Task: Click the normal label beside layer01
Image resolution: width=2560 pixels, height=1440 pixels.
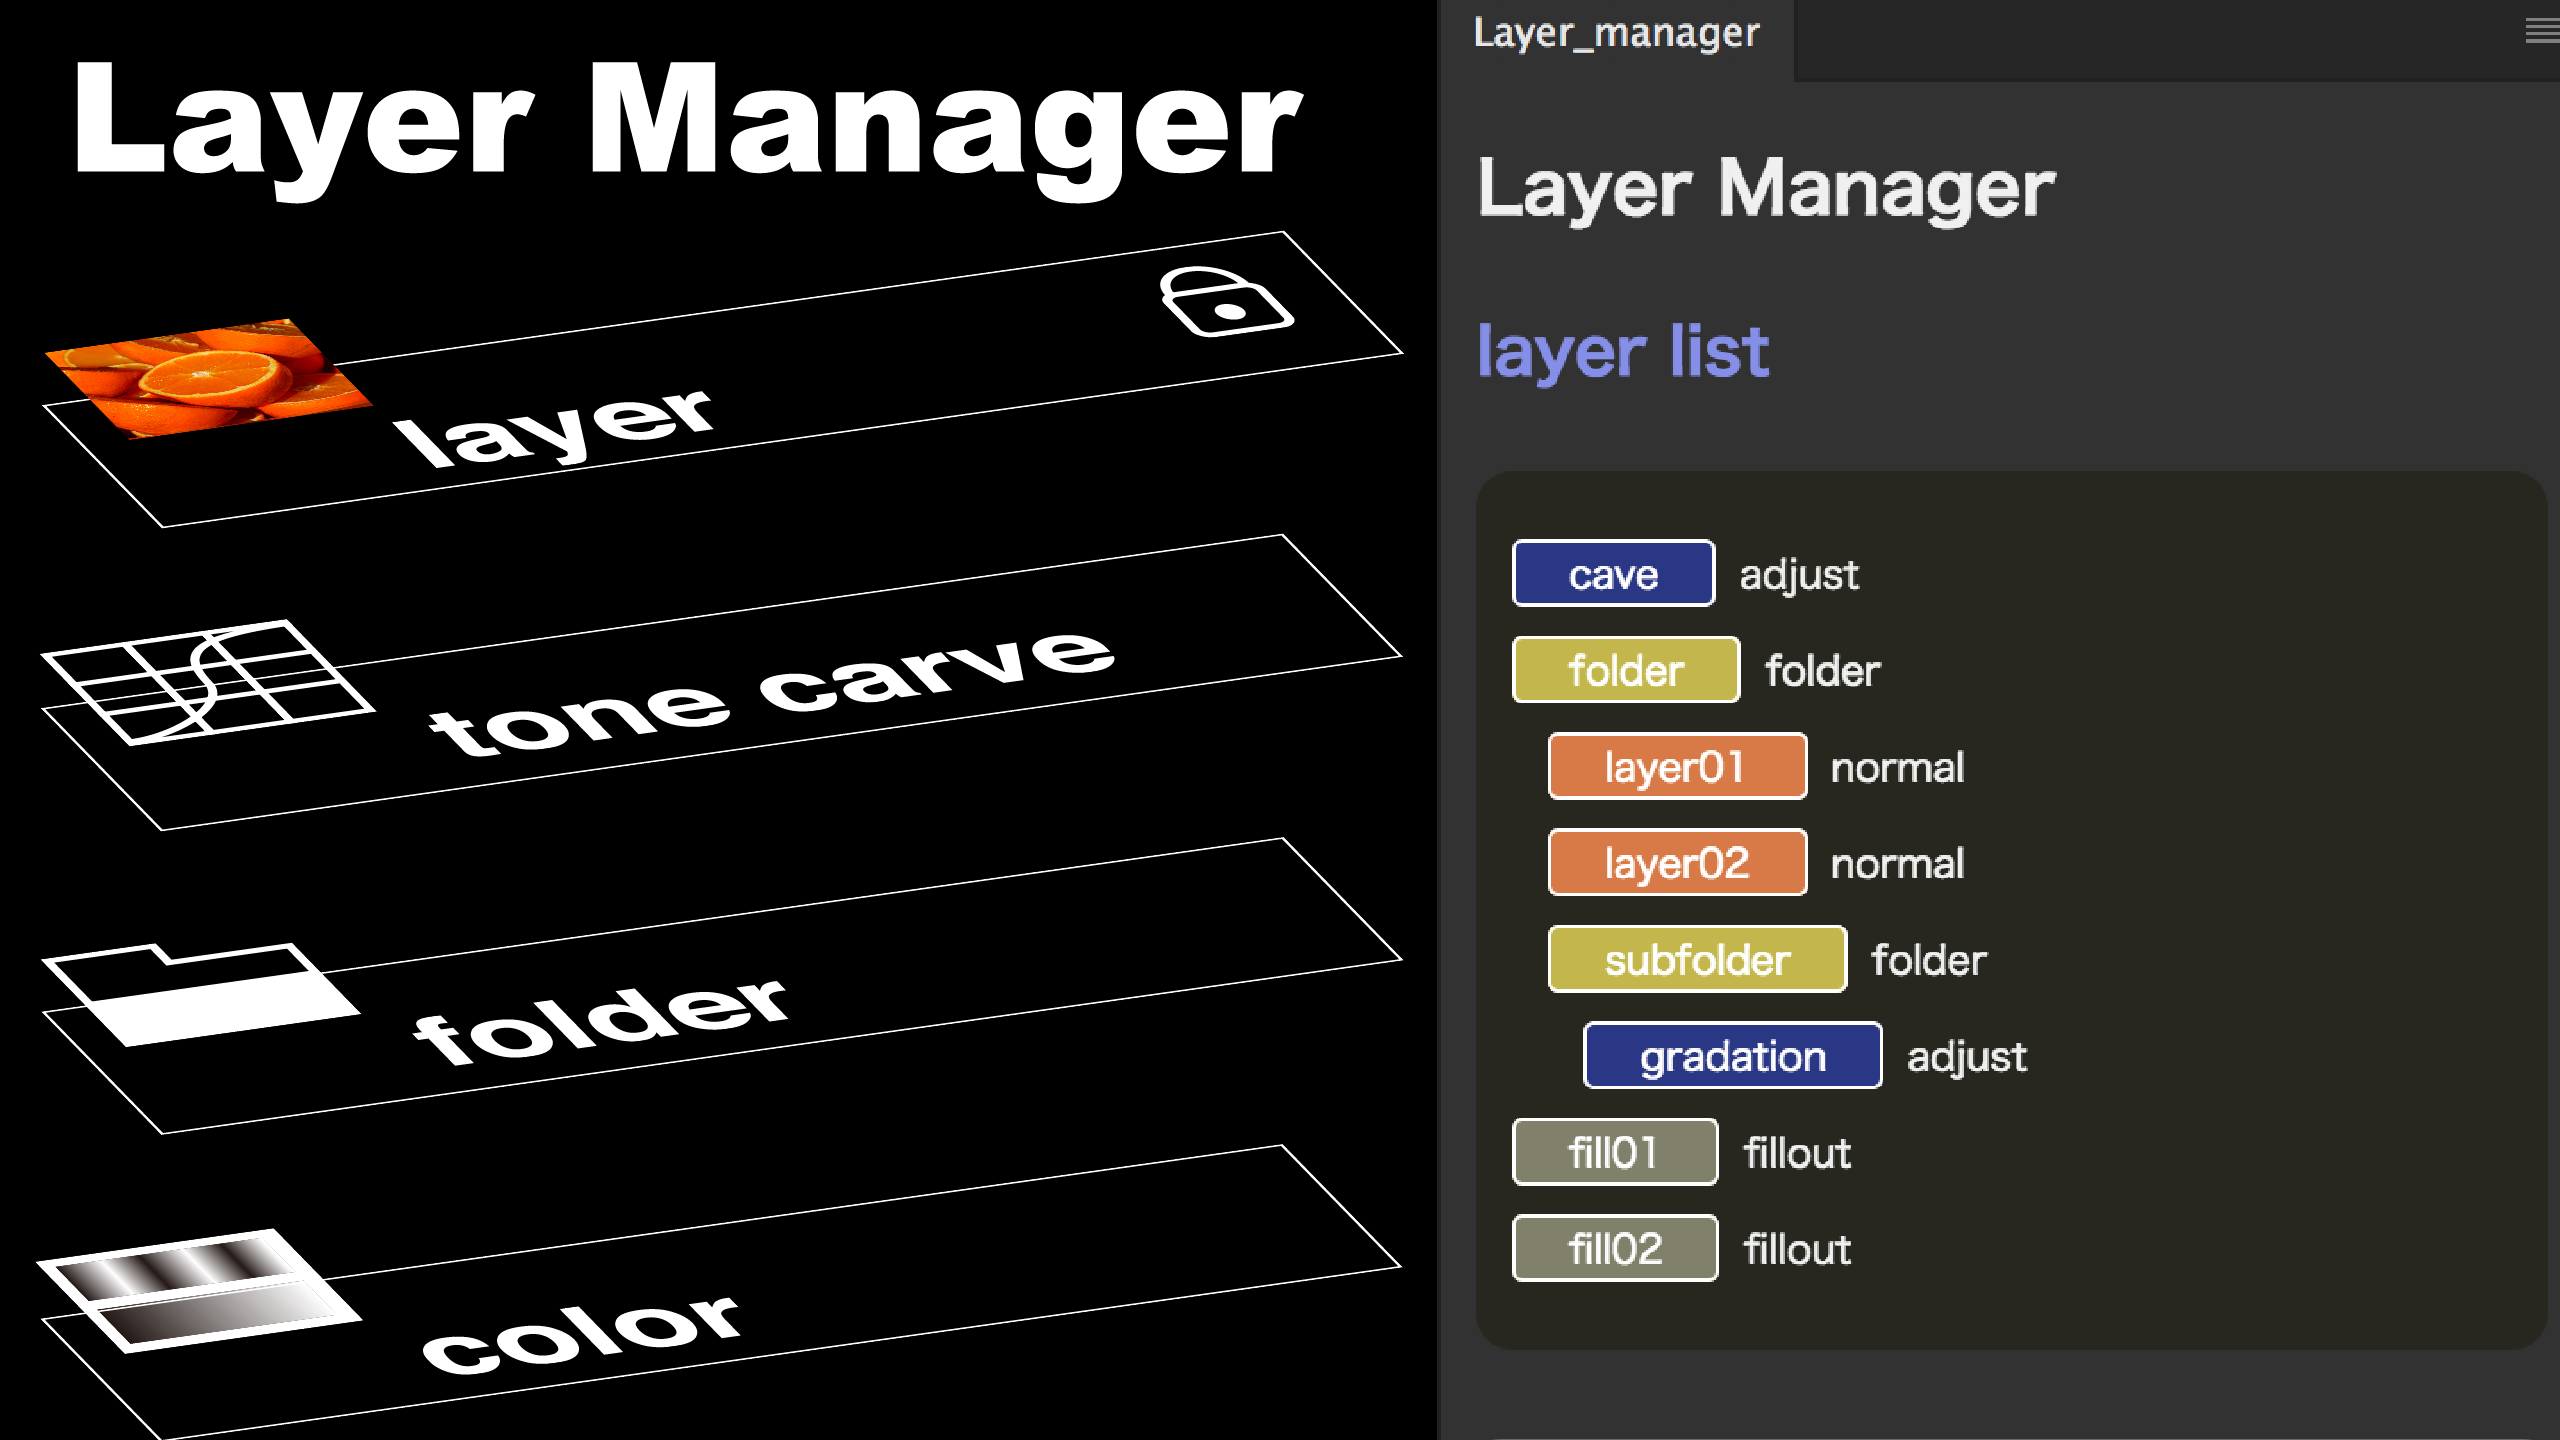Action: (x=1897, y=768)
